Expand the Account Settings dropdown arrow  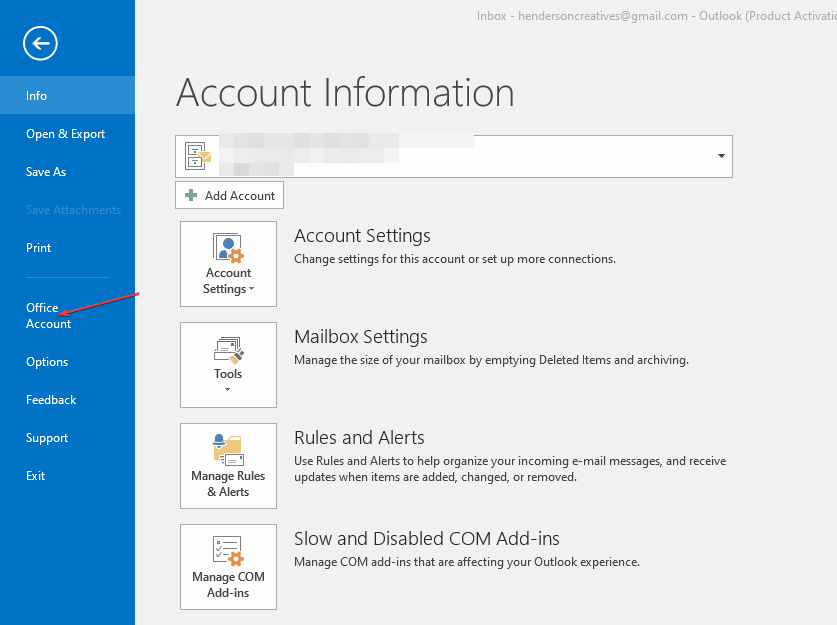click(251, 289)
